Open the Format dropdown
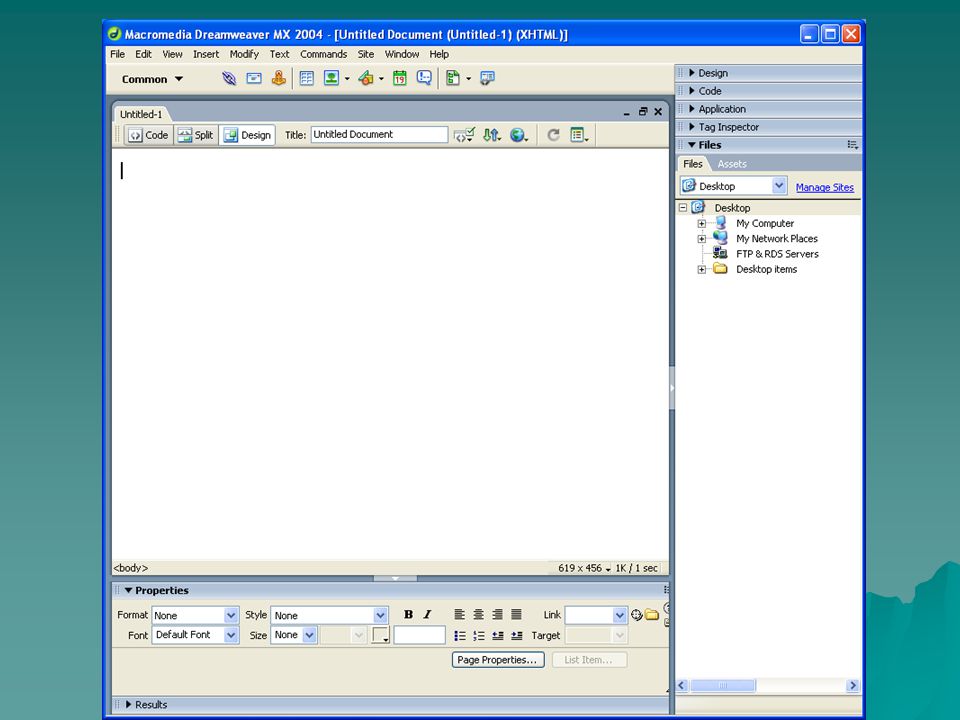 (231, 615)
